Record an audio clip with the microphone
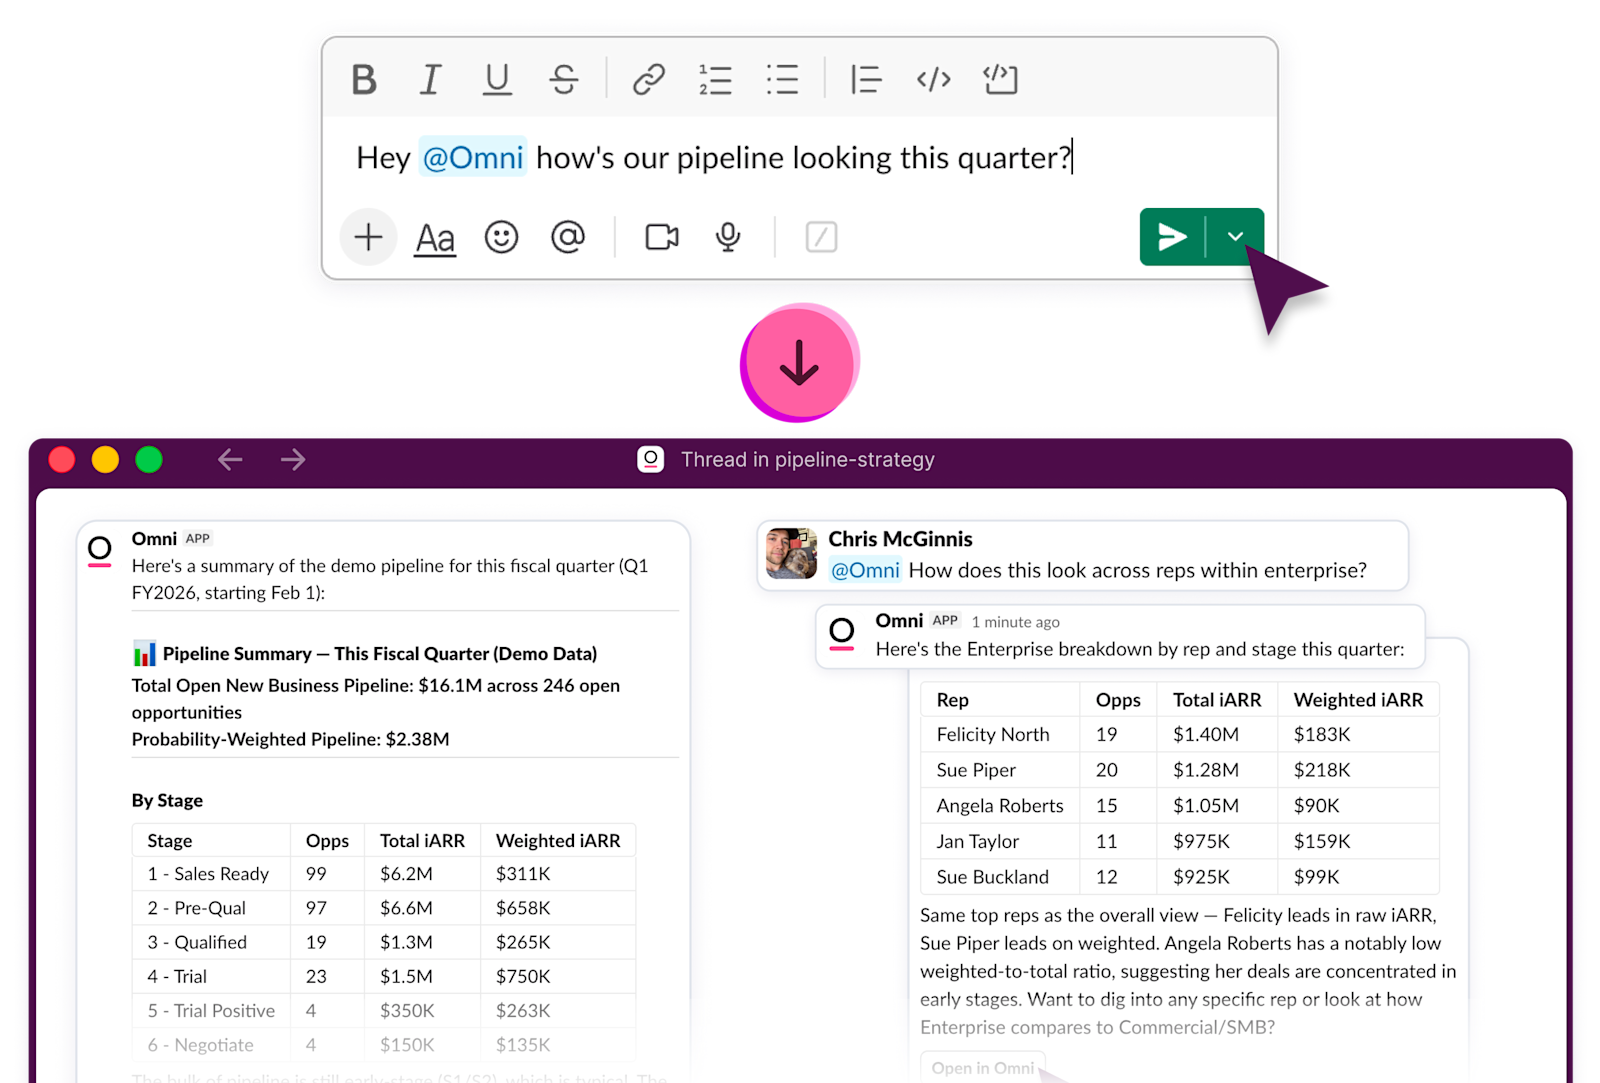The width and height of the screenshot is (1600, 1083). tap(728, 237)
